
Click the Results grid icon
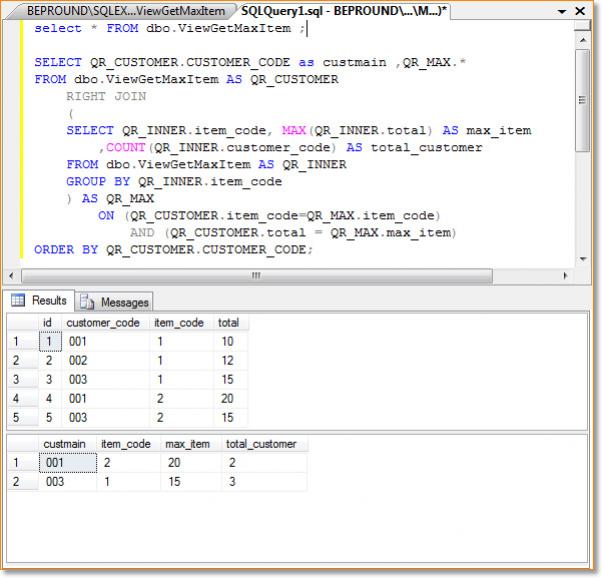point(18,301)
